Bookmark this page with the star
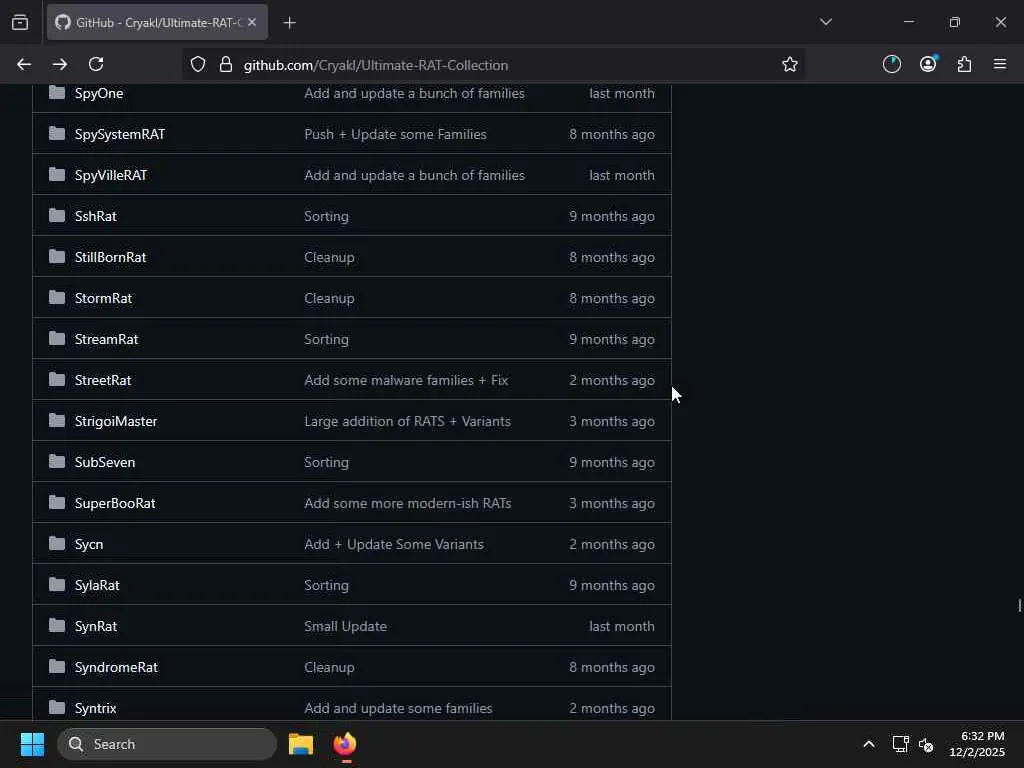Screen dimensions: 1024x768 point(790,64)
